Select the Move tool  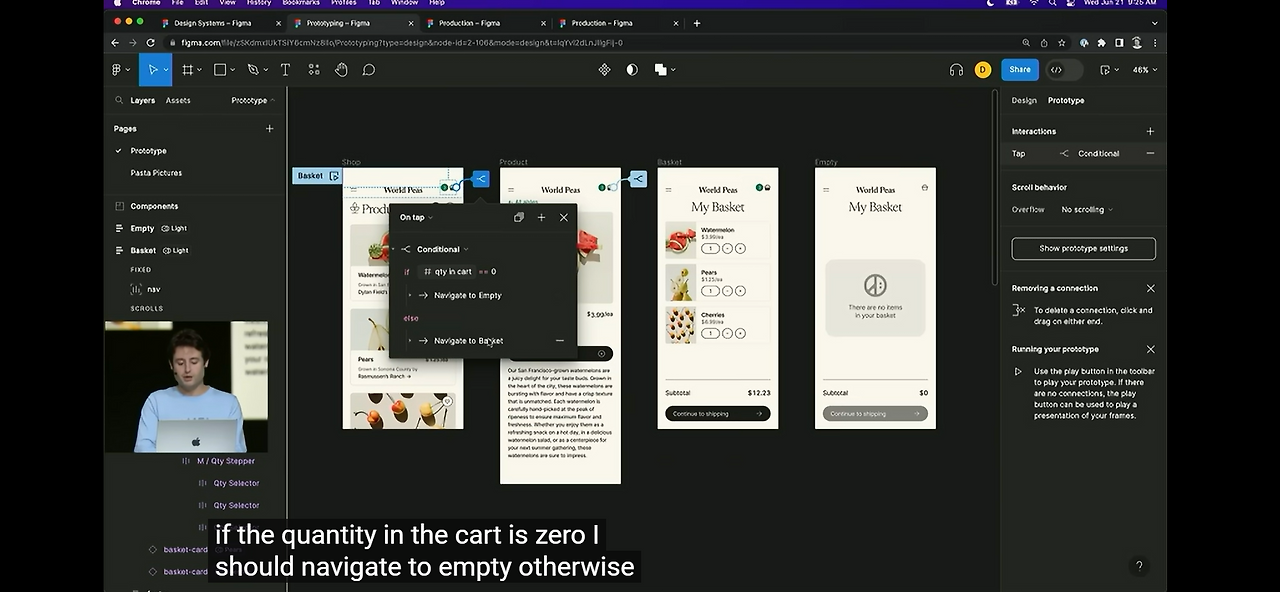click(153, 70)
